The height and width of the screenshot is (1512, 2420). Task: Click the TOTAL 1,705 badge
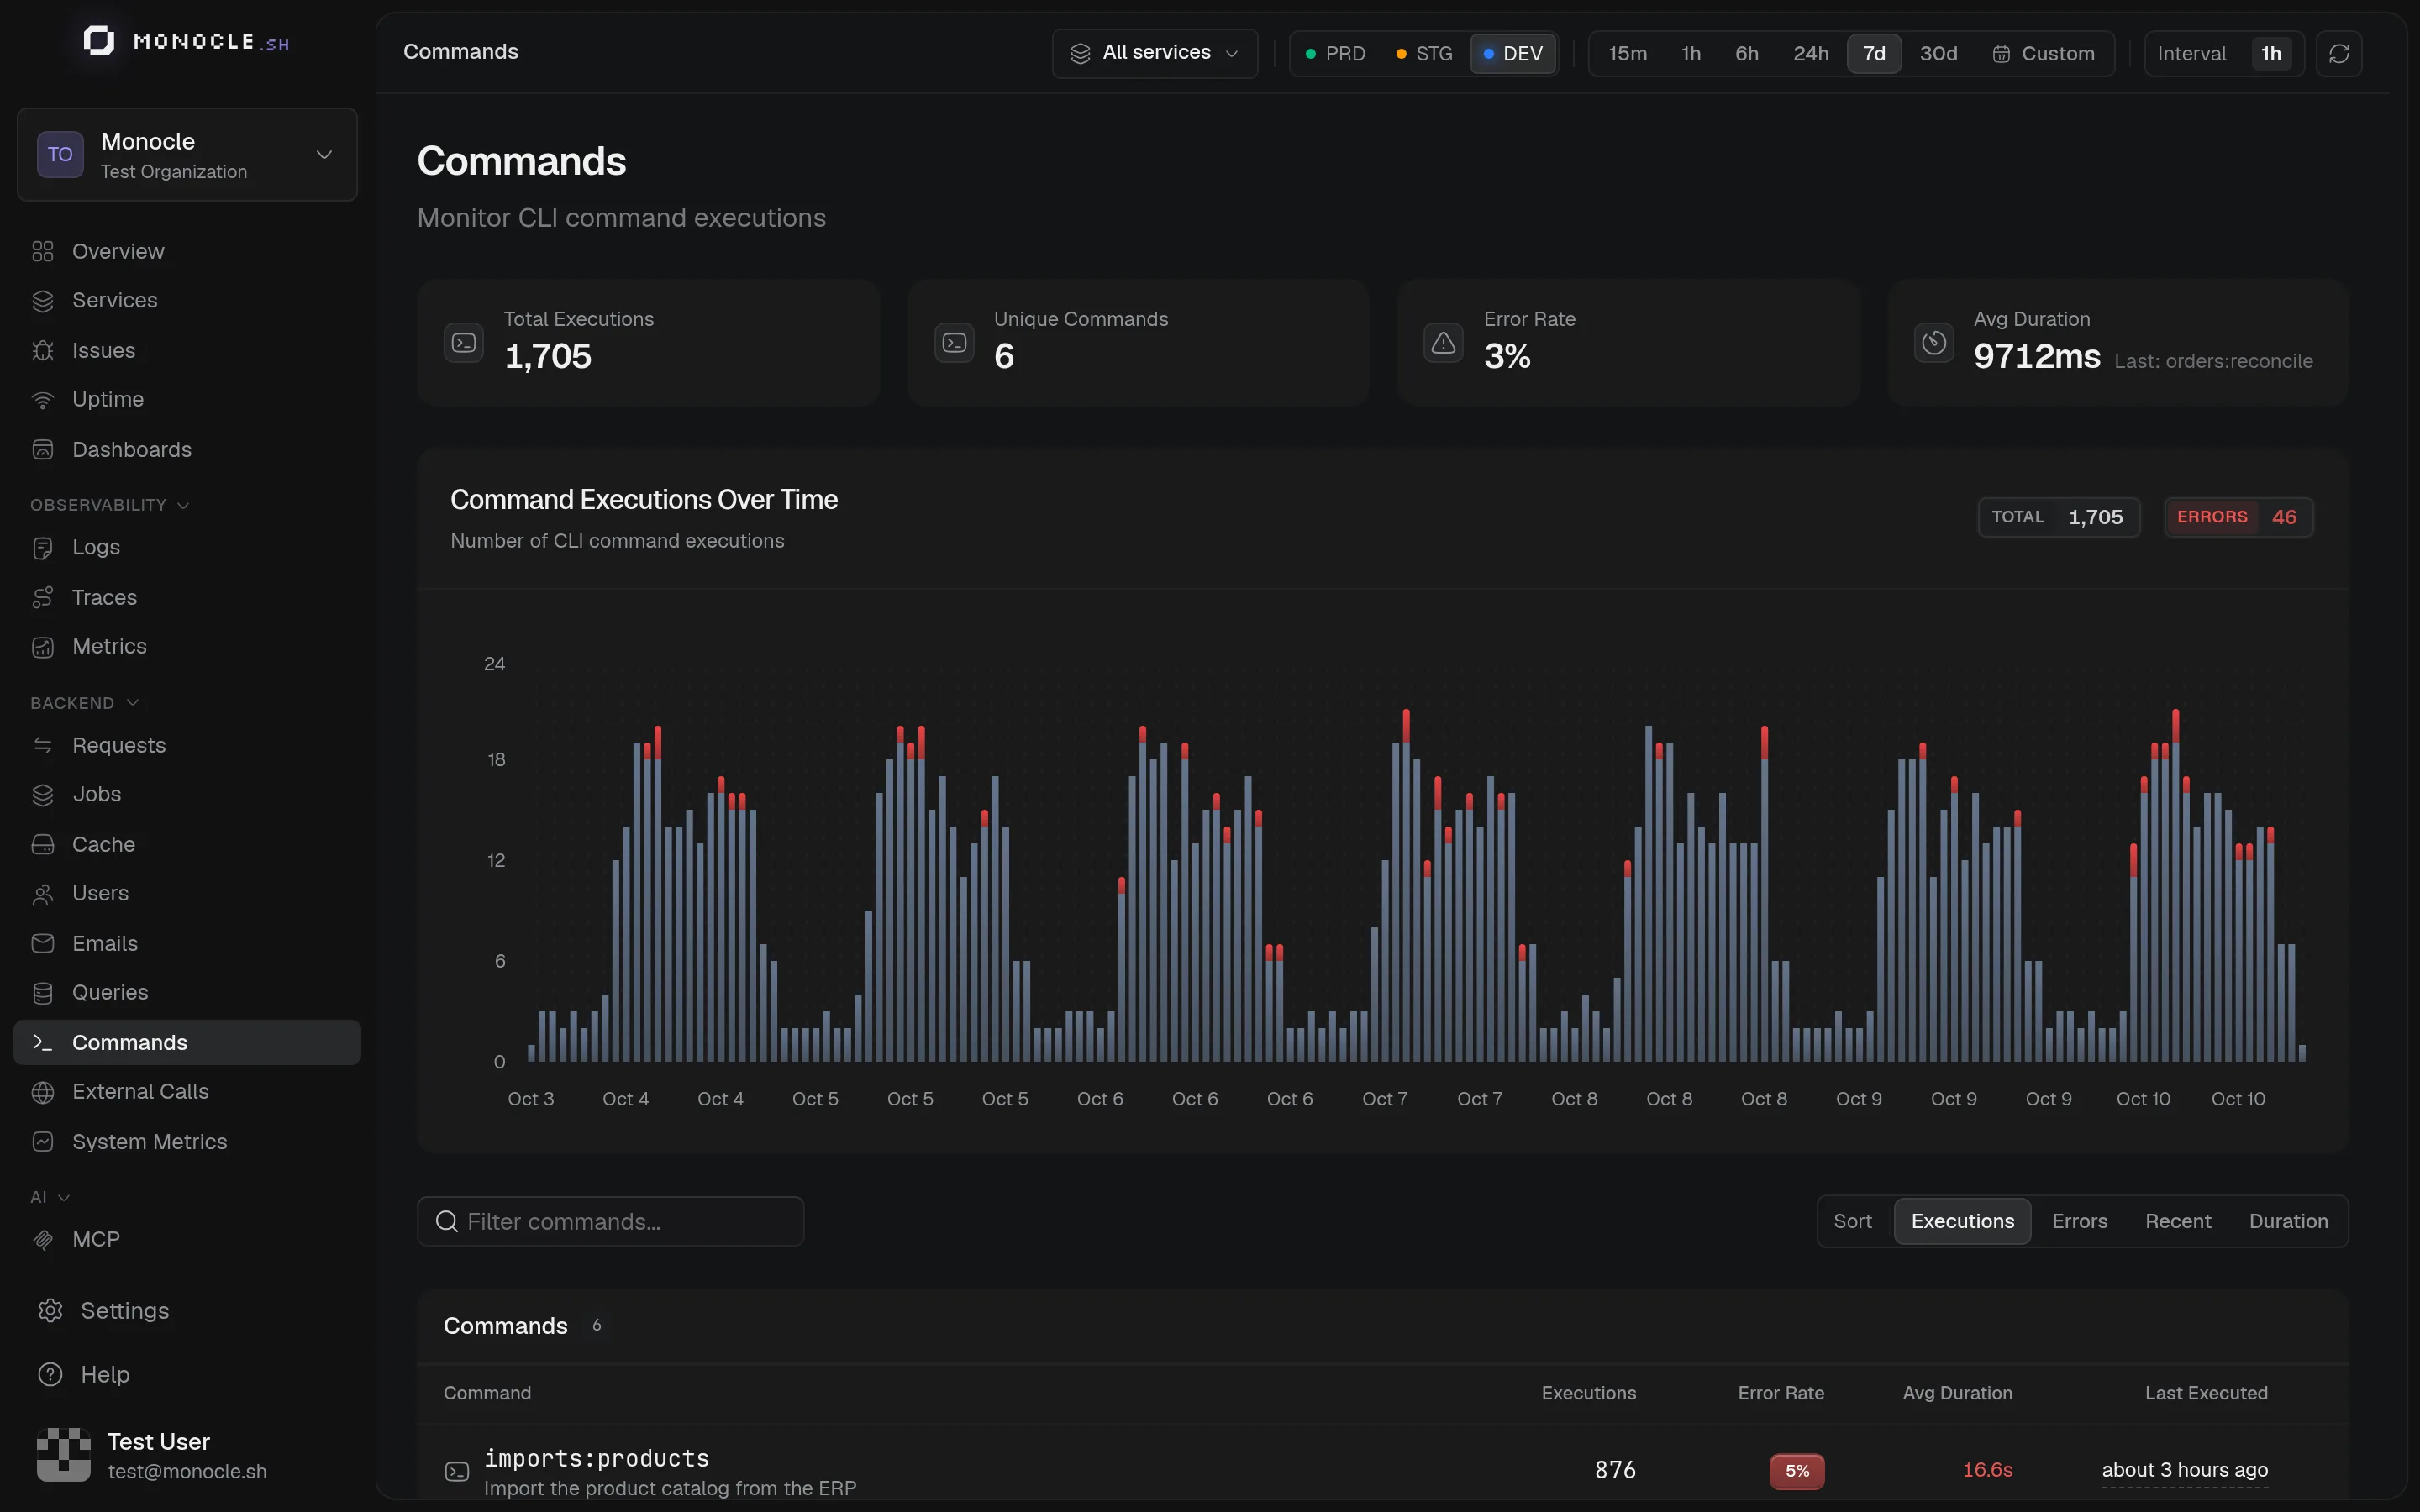2058,517
